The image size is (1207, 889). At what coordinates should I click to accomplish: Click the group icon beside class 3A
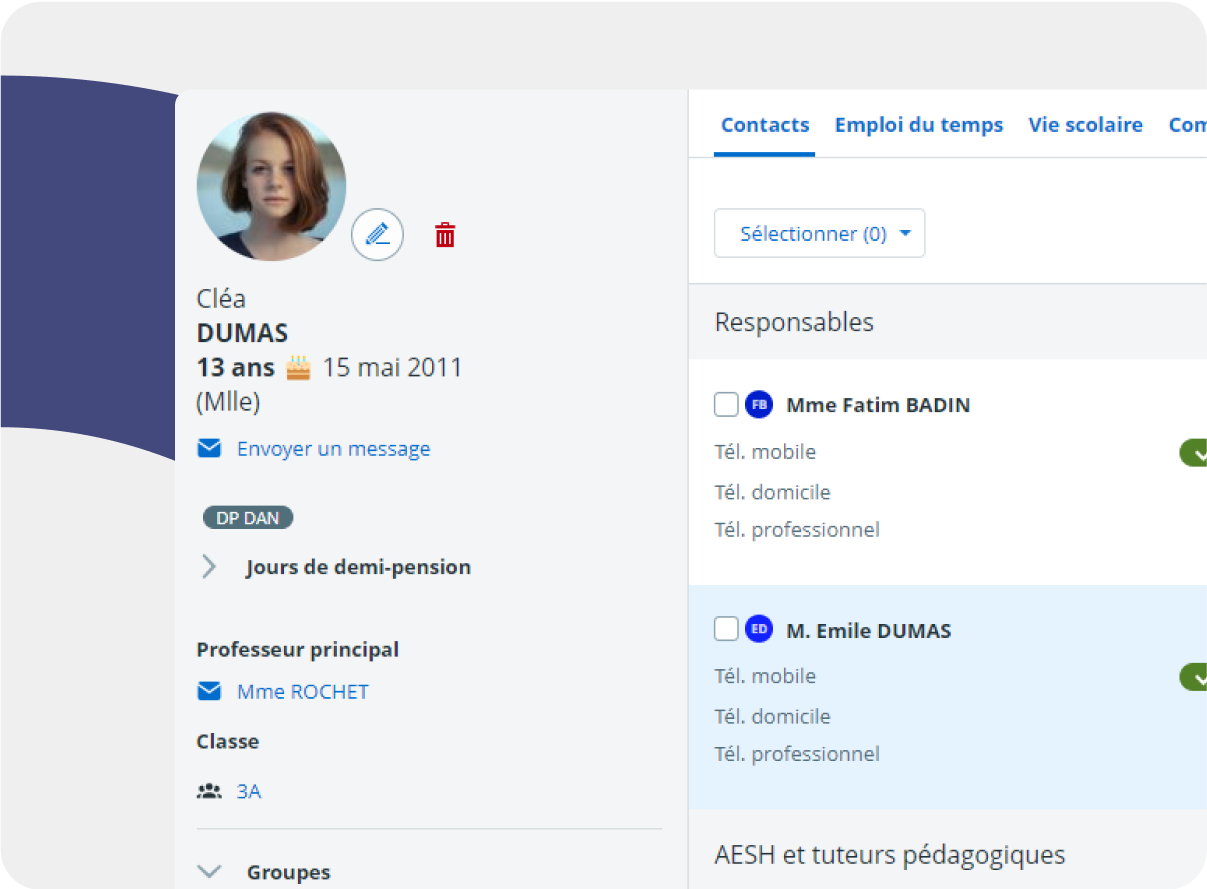pyautogui.click(x=209, y=791)
